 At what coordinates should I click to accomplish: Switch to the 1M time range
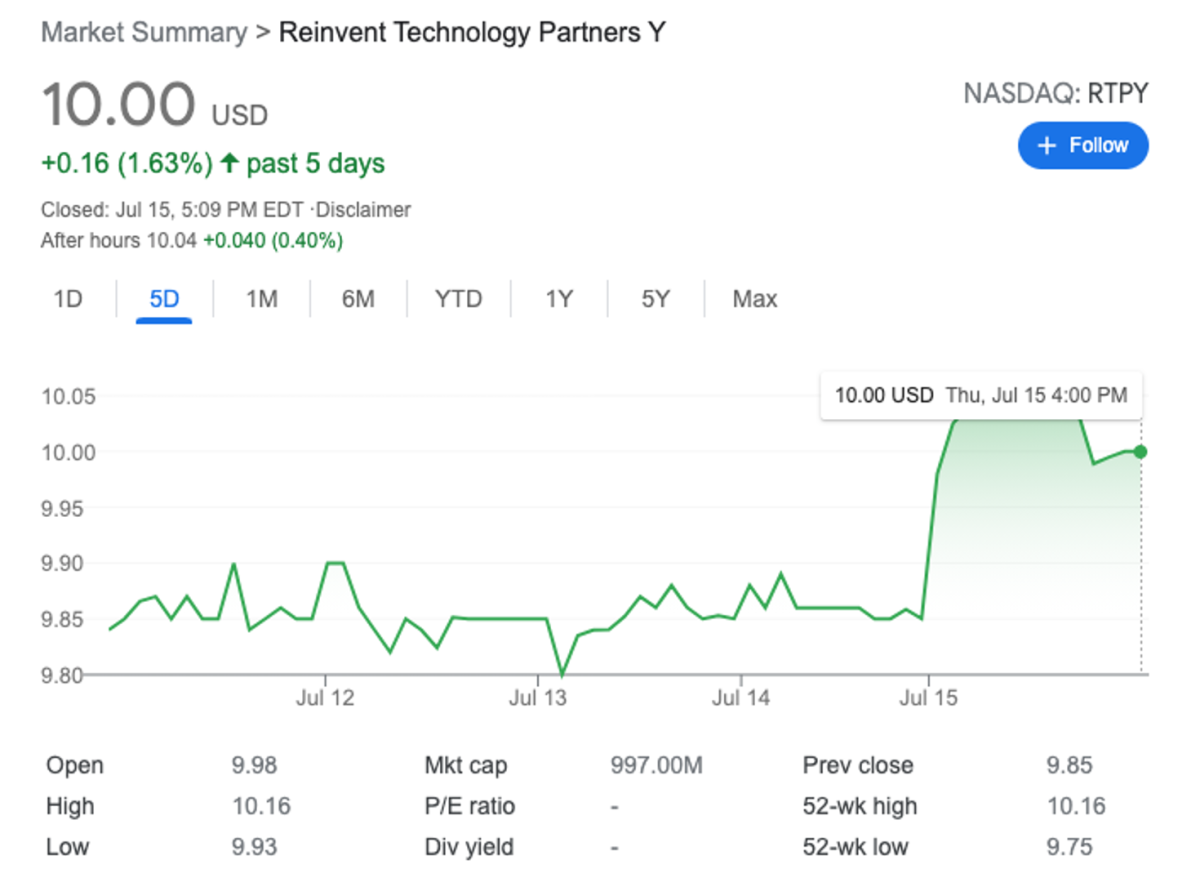pyautogui.click(x=261, y=299)
